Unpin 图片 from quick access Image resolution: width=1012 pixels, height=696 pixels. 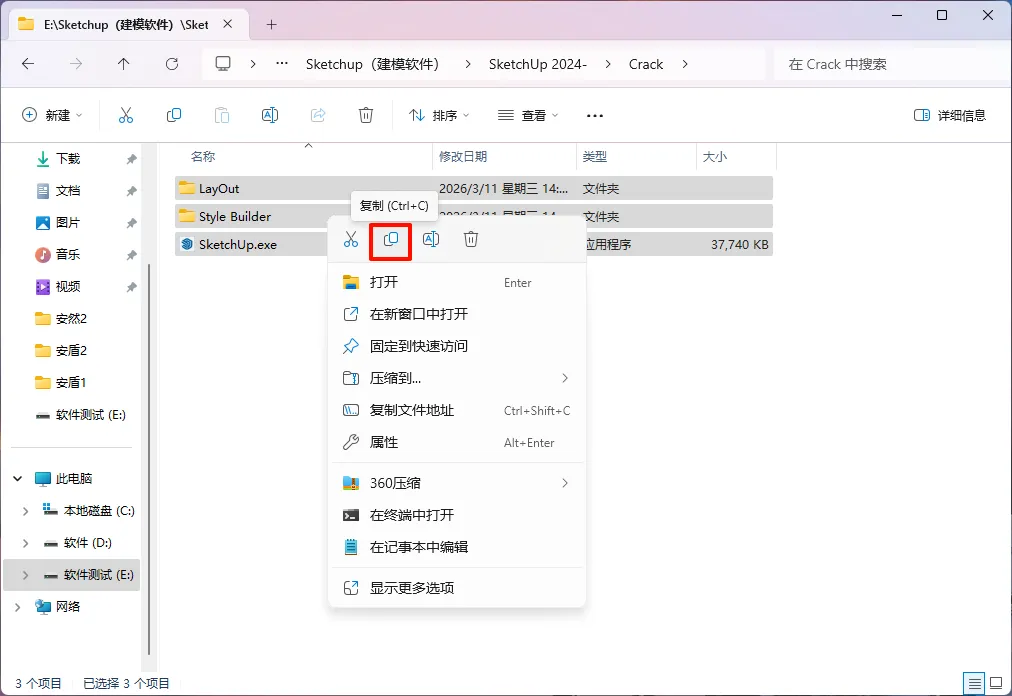point(131,223)
